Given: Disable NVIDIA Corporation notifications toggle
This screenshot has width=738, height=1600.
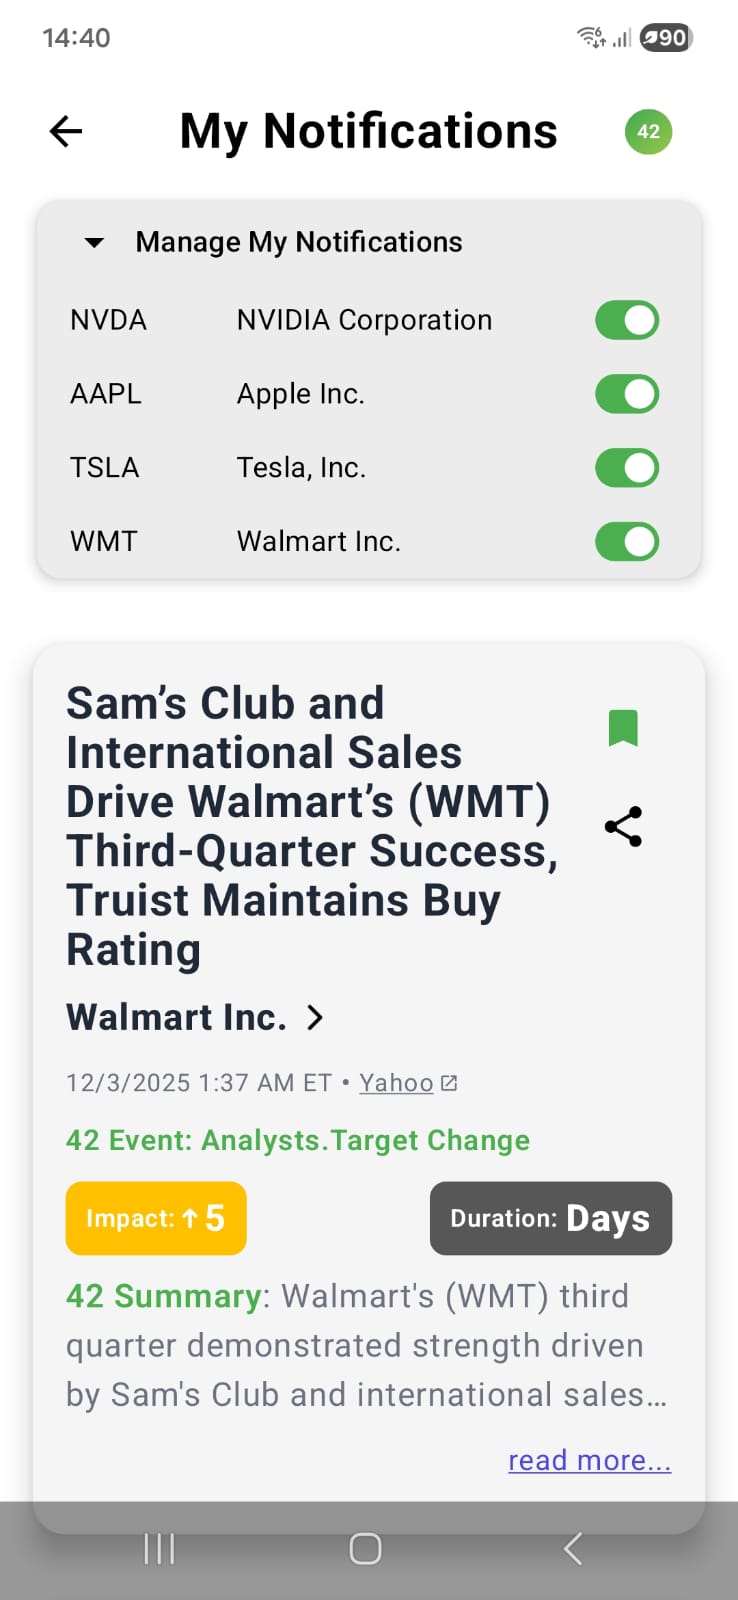Looking at the screenshot, I should point(627,320).
